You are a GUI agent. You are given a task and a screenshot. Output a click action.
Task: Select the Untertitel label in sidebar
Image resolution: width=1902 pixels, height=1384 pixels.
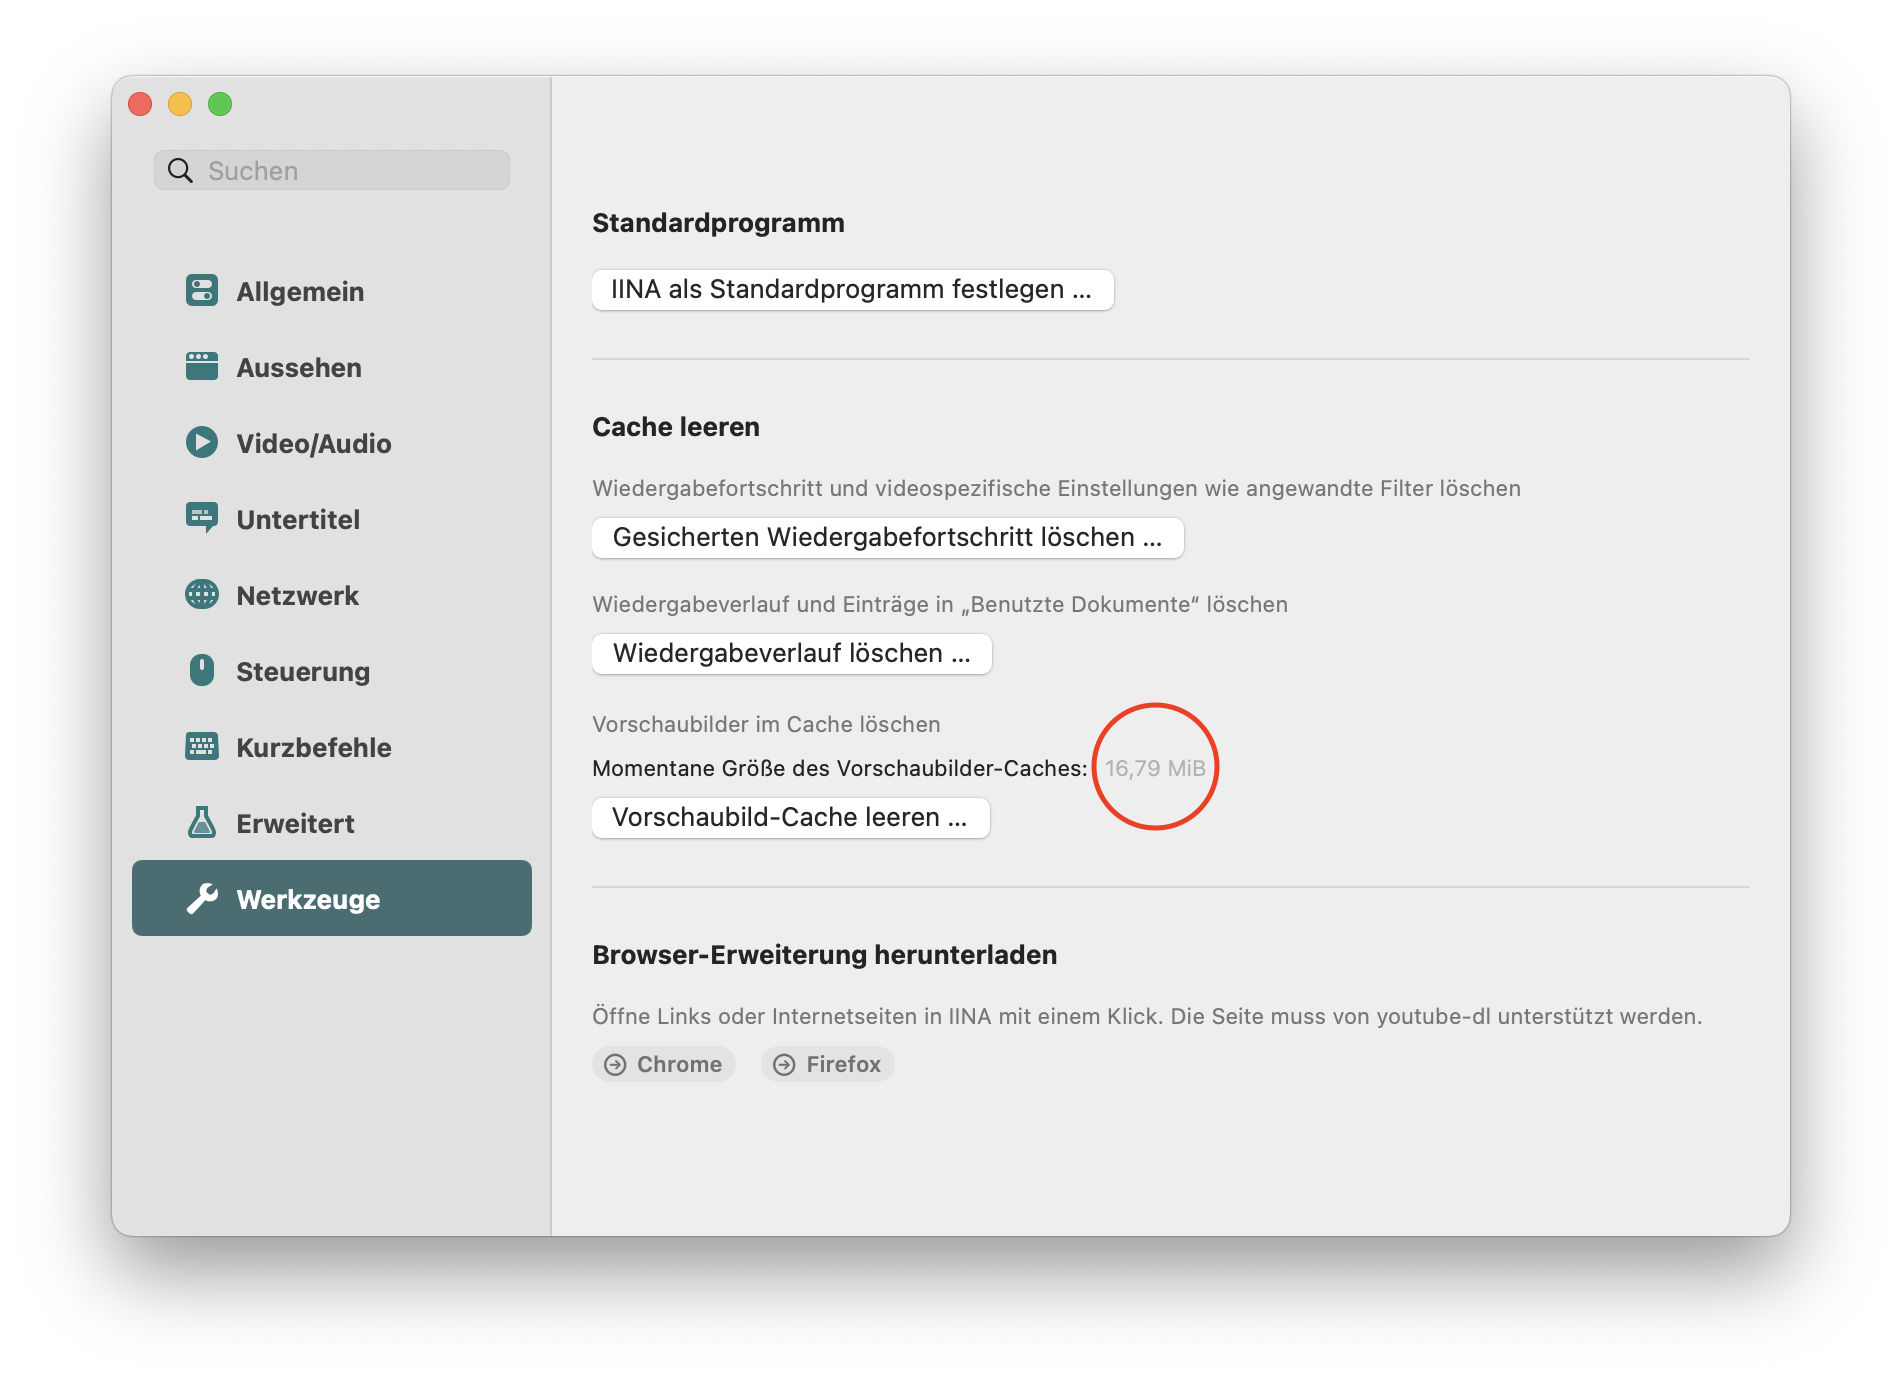(298, 519)
